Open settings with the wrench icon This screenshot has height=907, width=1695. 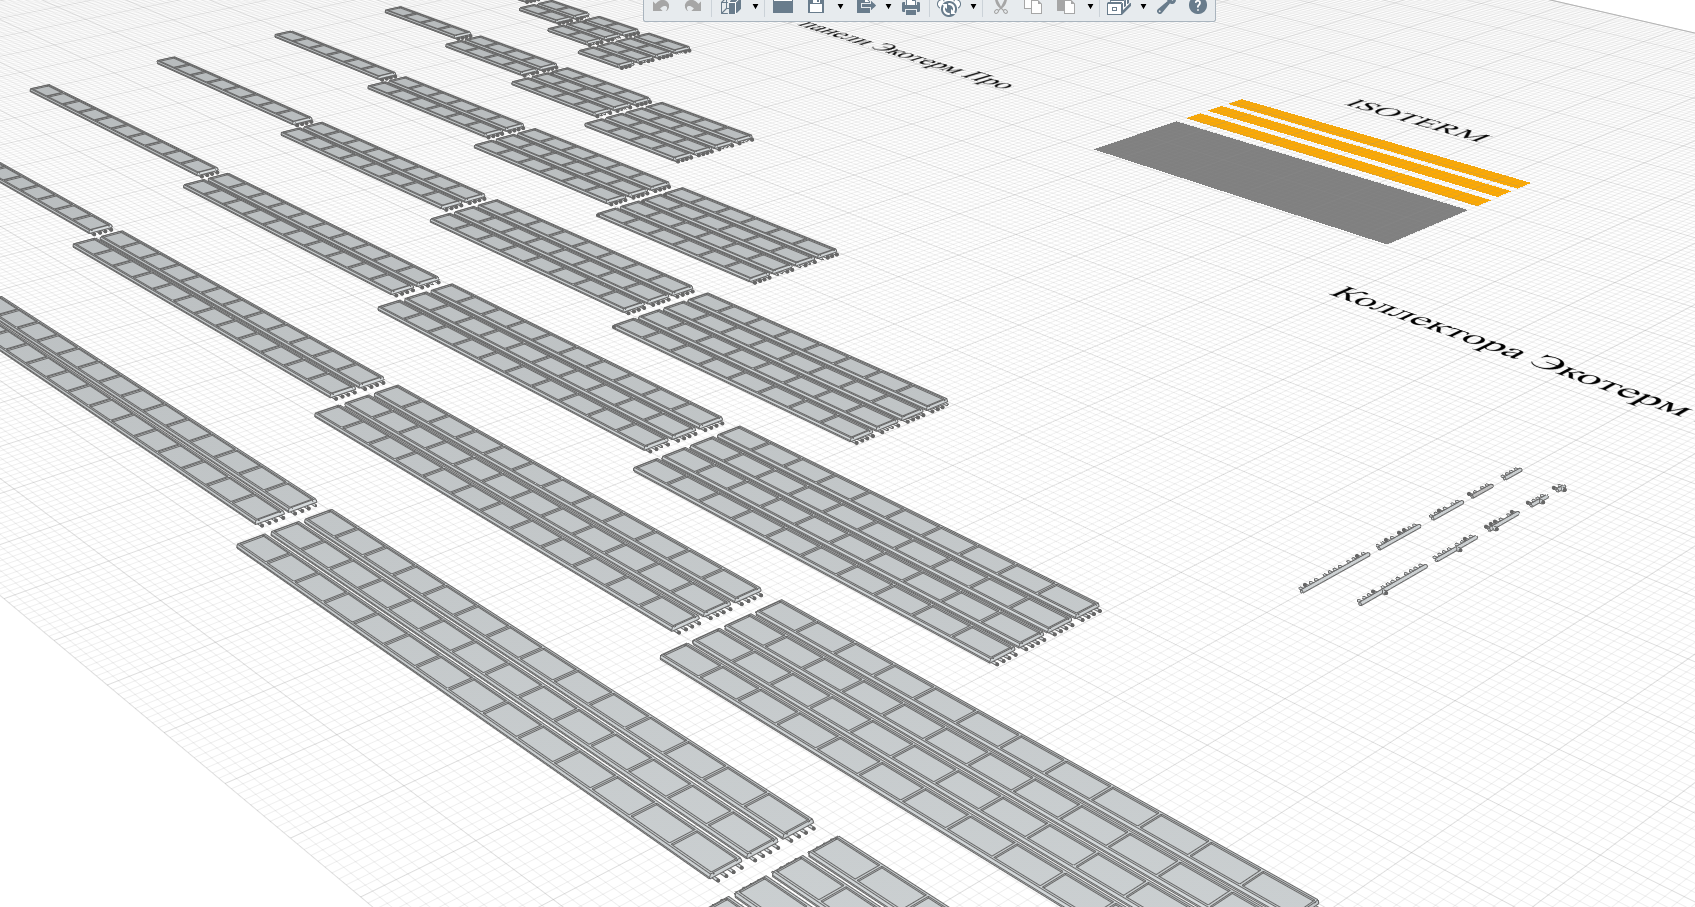pos(1166,7)
